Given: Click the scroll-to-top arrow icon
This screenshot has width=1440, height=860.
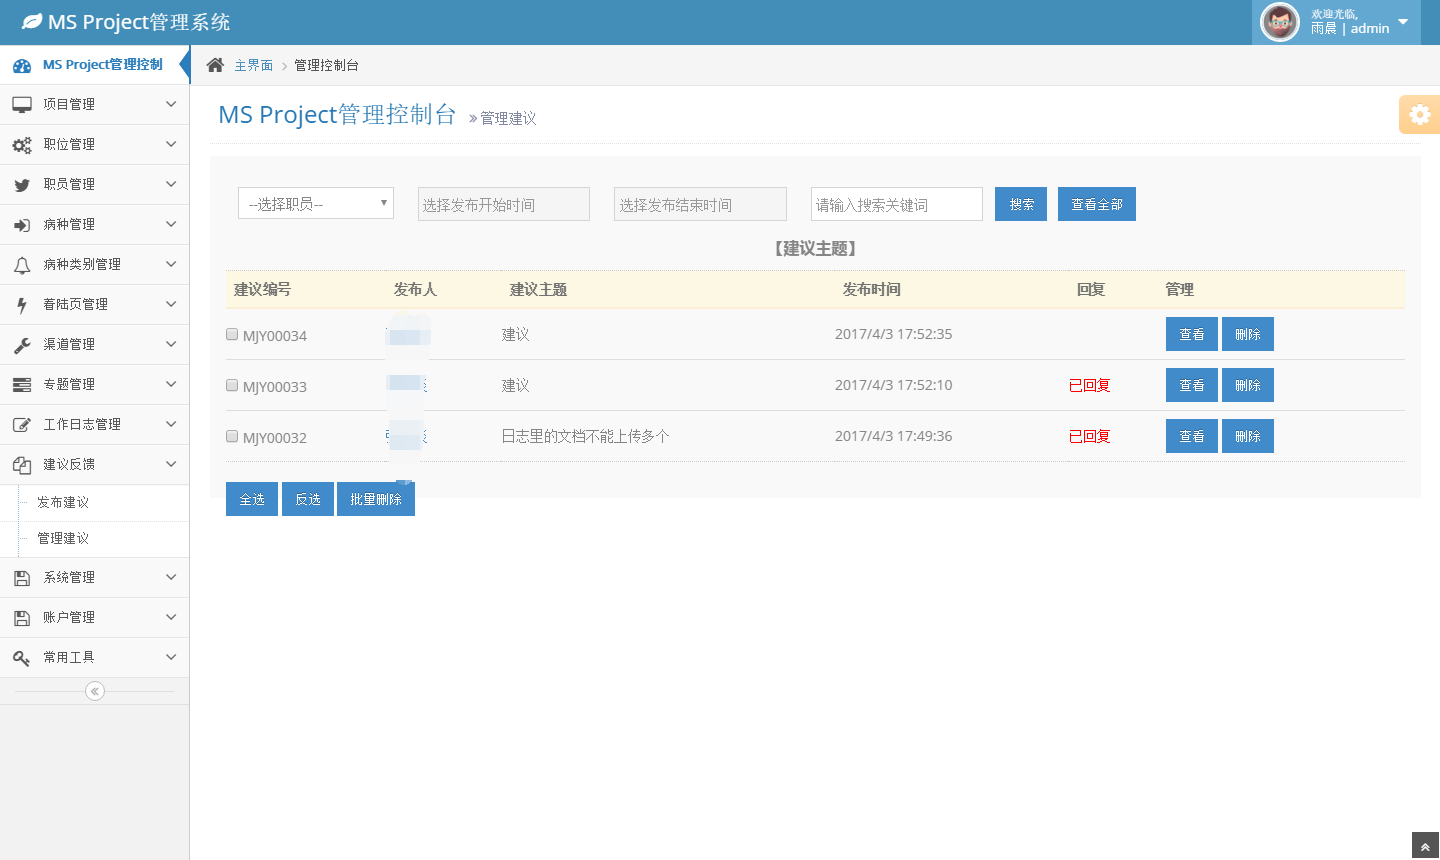Looking at the screenshot, I should click(x=1425, y=847).
